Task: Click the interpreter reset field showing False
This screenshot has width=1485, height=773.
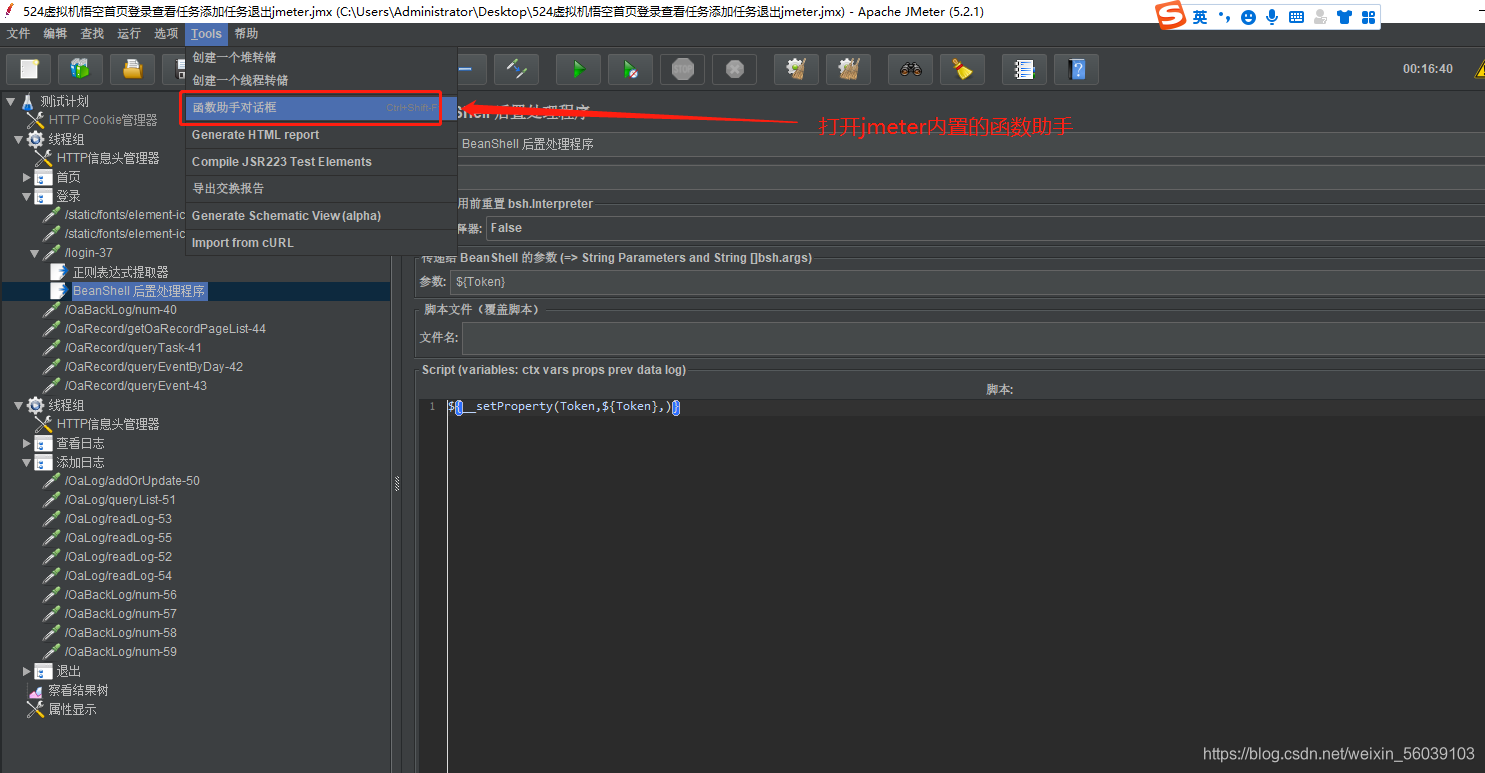Action: click(x=986, y=228)
